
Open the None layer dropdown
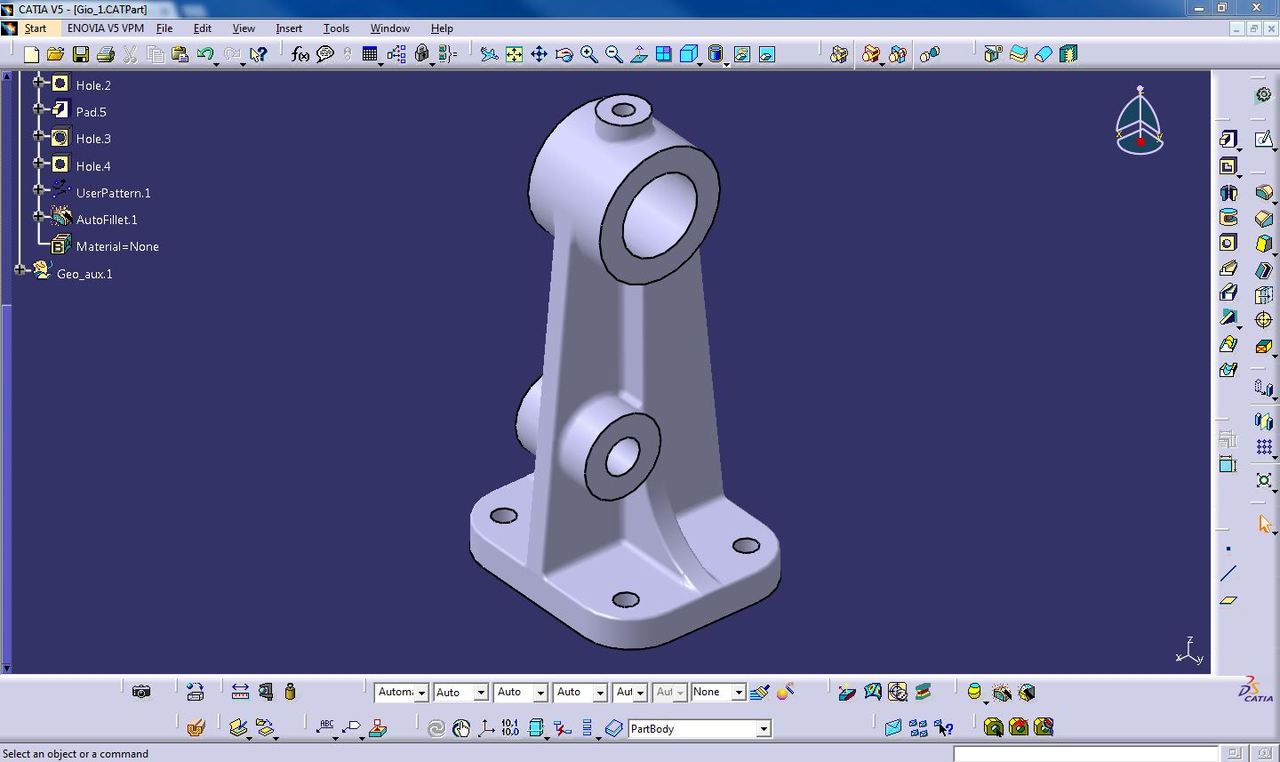[738, 692]
